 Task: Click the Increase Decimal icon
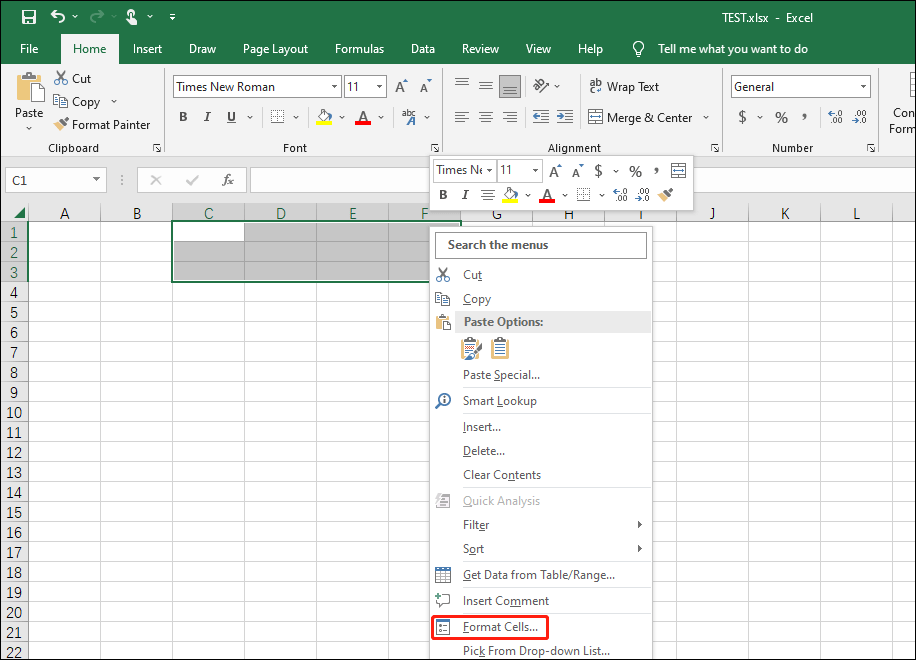834,117
